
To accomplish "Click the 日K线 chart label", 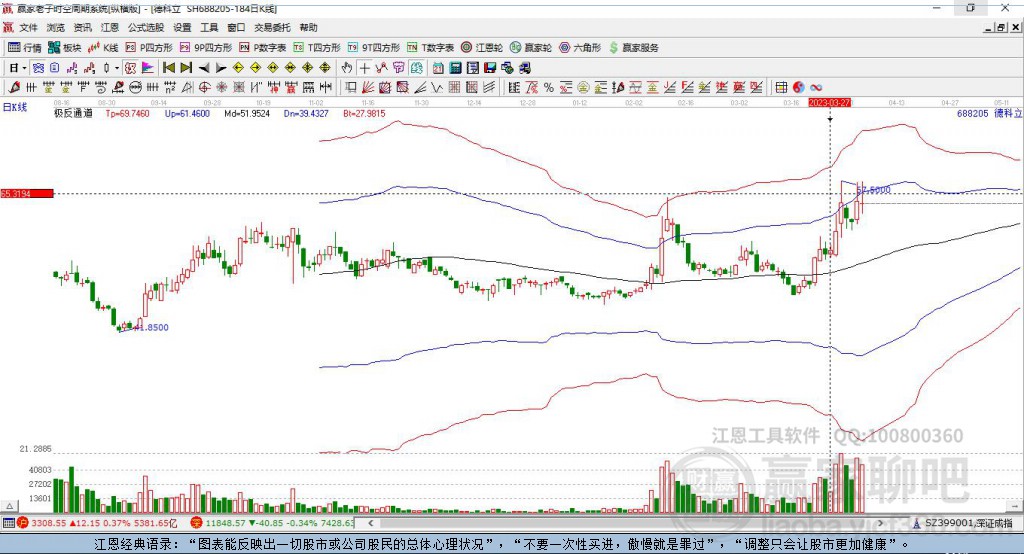I will coord(14,108).
